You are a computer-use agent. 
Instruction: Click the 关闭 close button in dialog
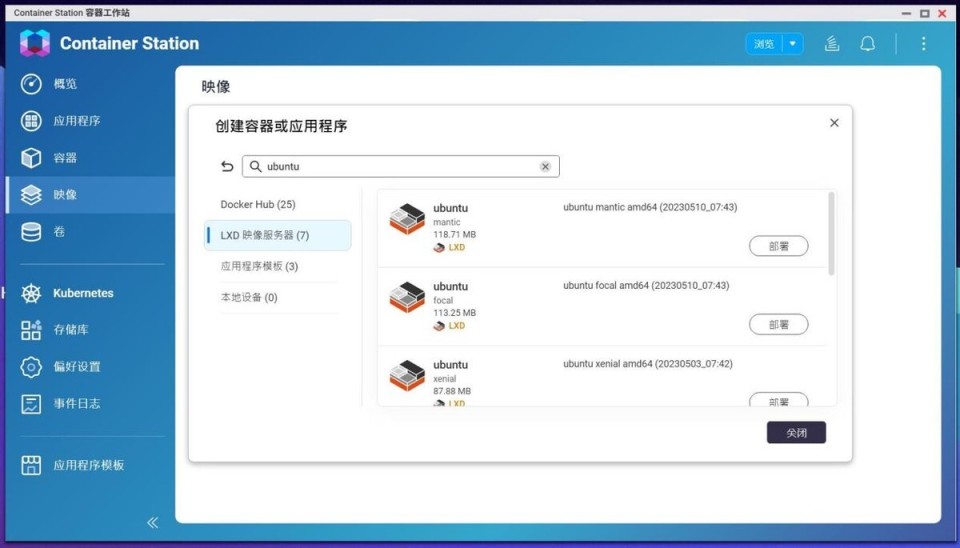tap(796, 432)
